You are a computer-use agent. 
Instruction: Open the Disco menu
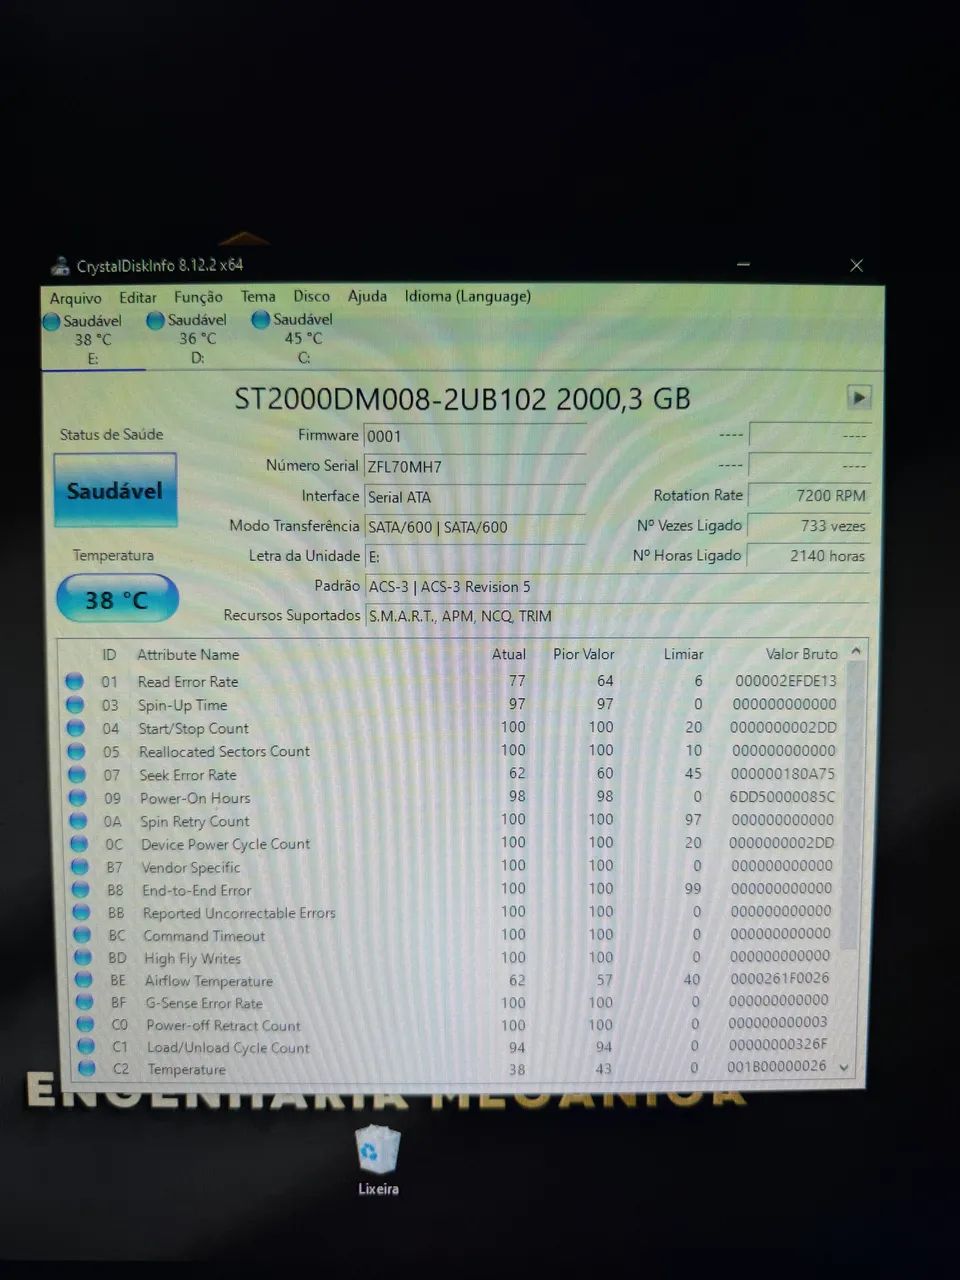pyautogui.click(x=311, y=296)
